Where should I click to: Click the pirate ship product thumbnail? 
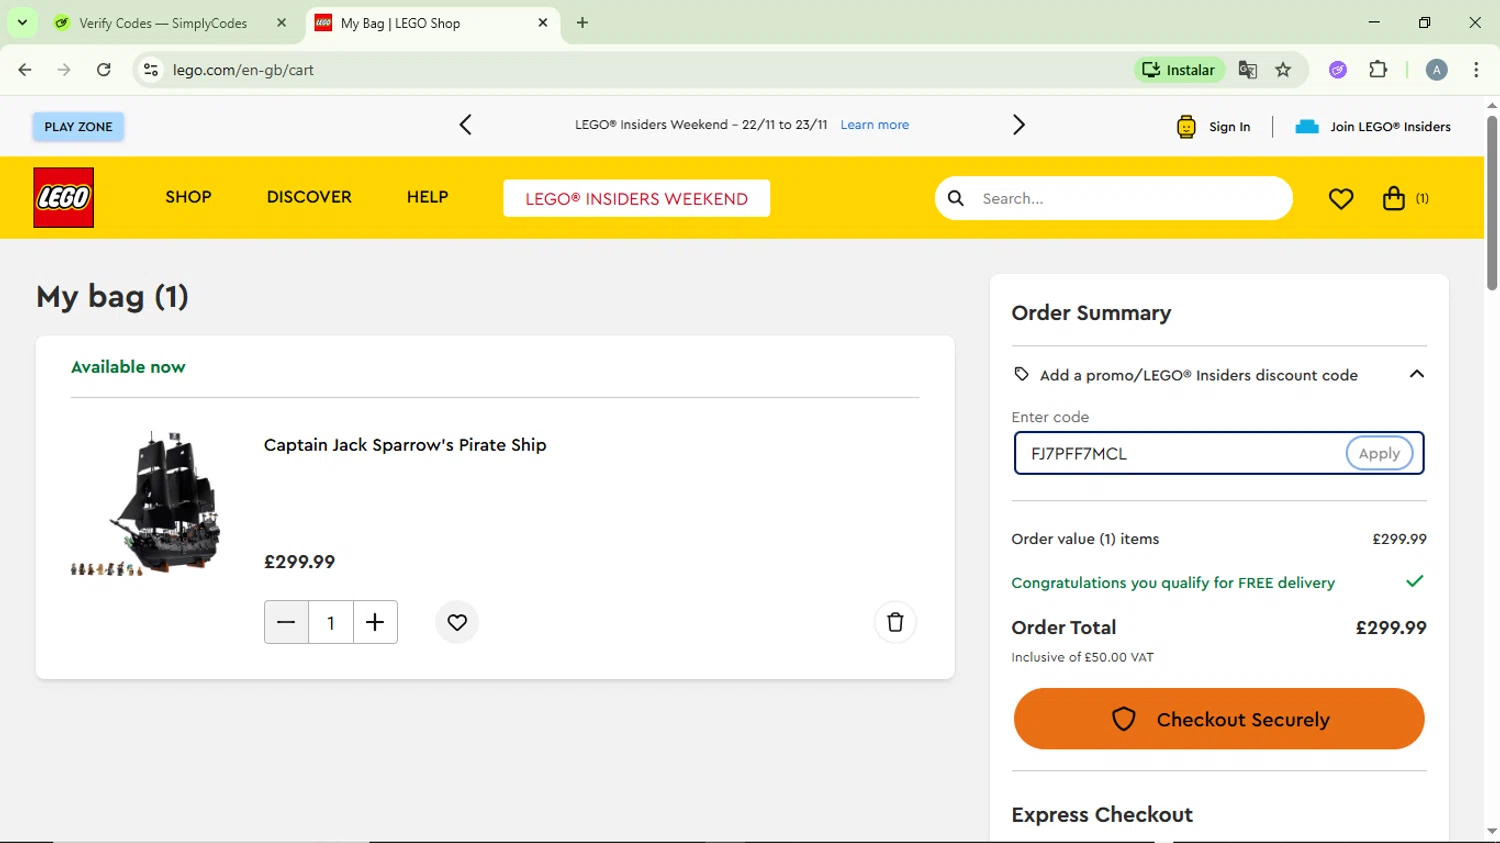[147, 503]
